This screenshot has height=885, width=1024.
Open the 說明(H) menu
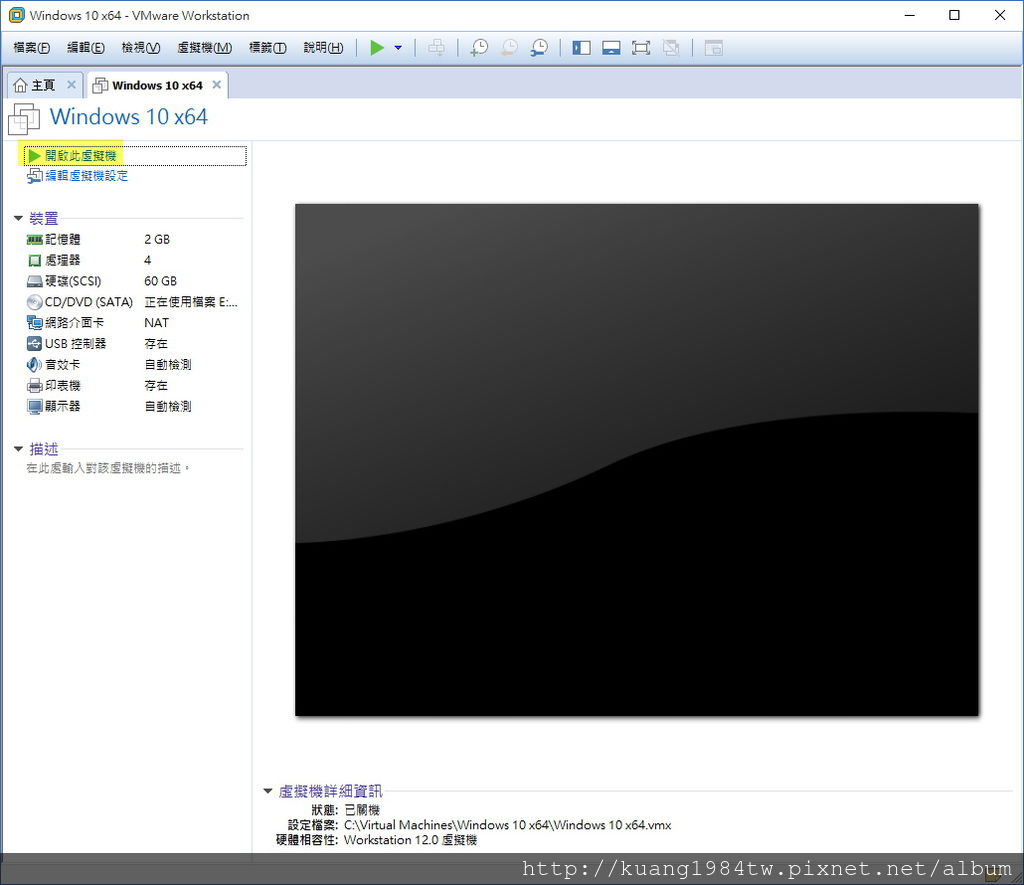coord(323,48)
